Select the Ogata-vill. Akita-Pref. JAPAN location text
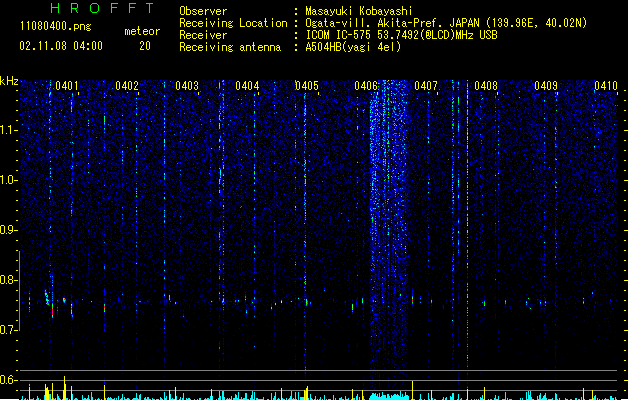 pyautogui.click(x=446, y=23)
